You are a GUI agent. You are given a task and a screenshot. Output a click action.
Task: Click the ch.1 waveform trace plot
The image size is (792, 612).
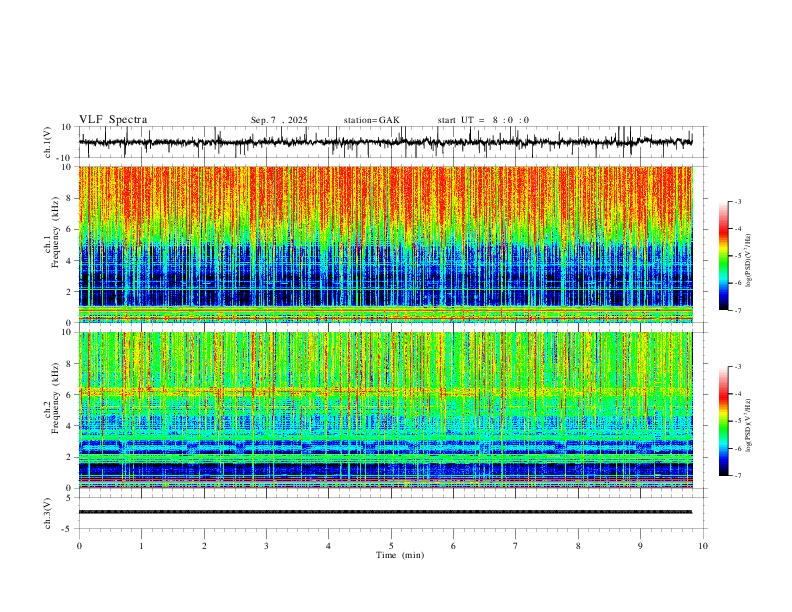pyautogui.click(x=385, y=142)
